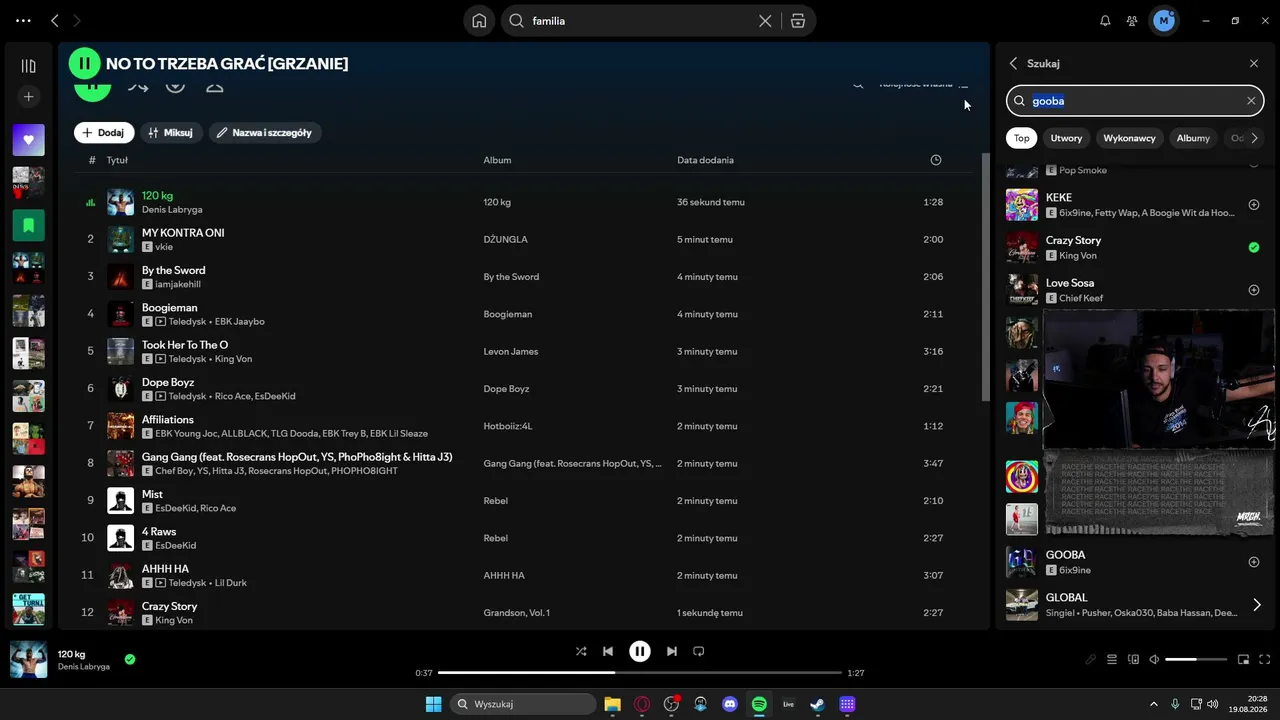1280x720 pixels.
Task: Select the Top filter chip
Action: coord(1021,138)
